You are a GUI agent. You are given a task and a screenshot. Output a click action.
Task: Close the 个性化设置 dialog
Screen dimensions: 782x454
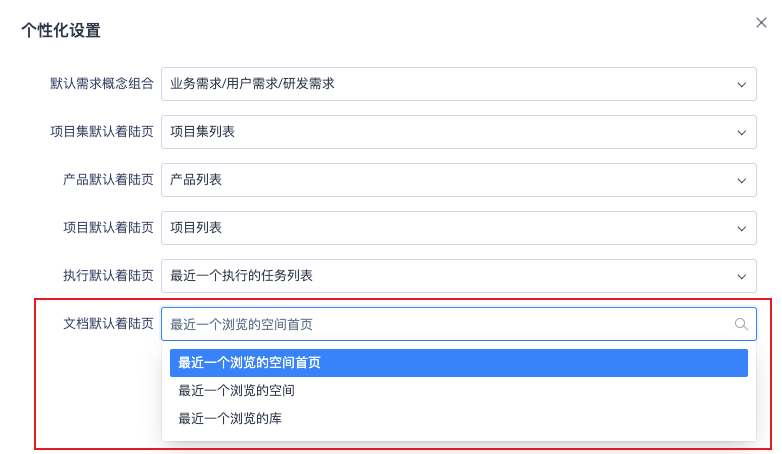pos(761,23)
